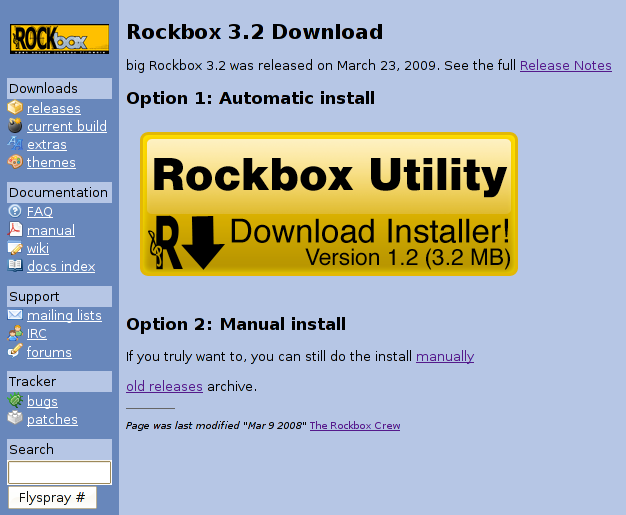Click the box icon beside releases
This screenshot has height=515, width=626.
click(x=15, y=108)
